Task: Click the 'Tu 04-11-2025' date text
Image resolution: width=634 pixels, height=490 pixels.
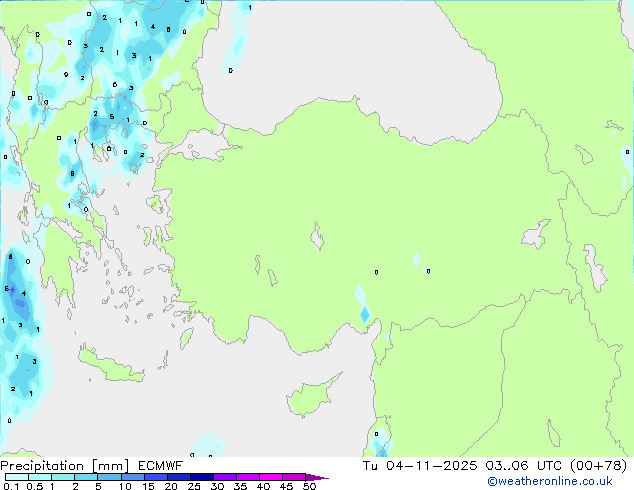Action: point(420,466)
